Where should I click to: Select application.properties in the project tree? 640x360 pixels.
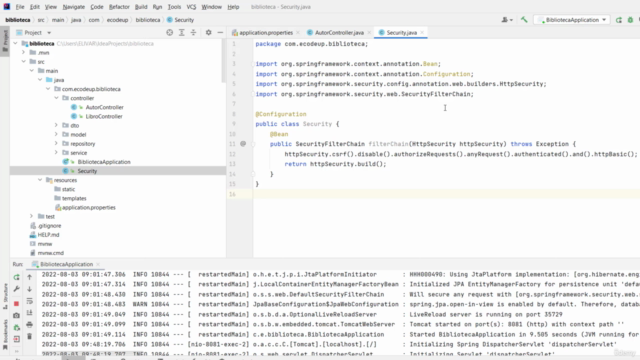tap(89, 207)
